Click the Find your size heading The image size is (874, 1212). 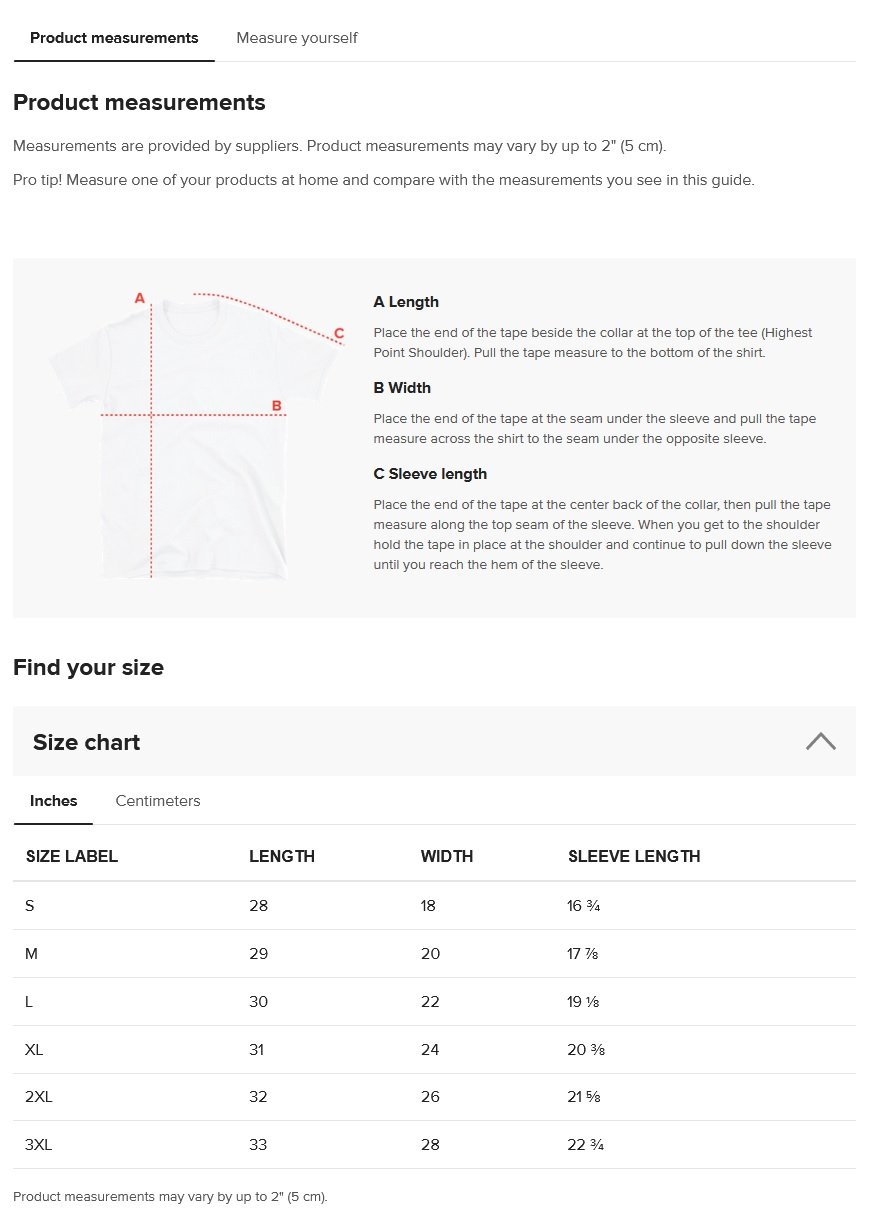88,667
